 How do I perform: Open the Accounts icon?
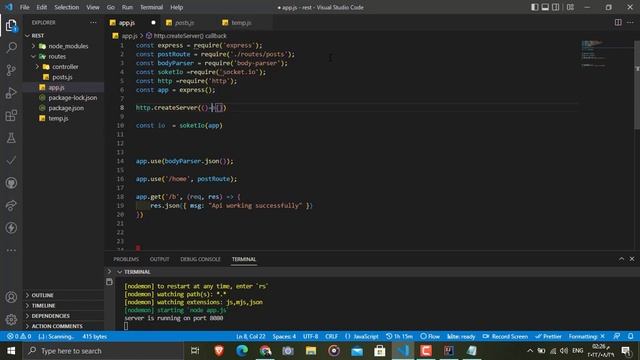(11, 297)
